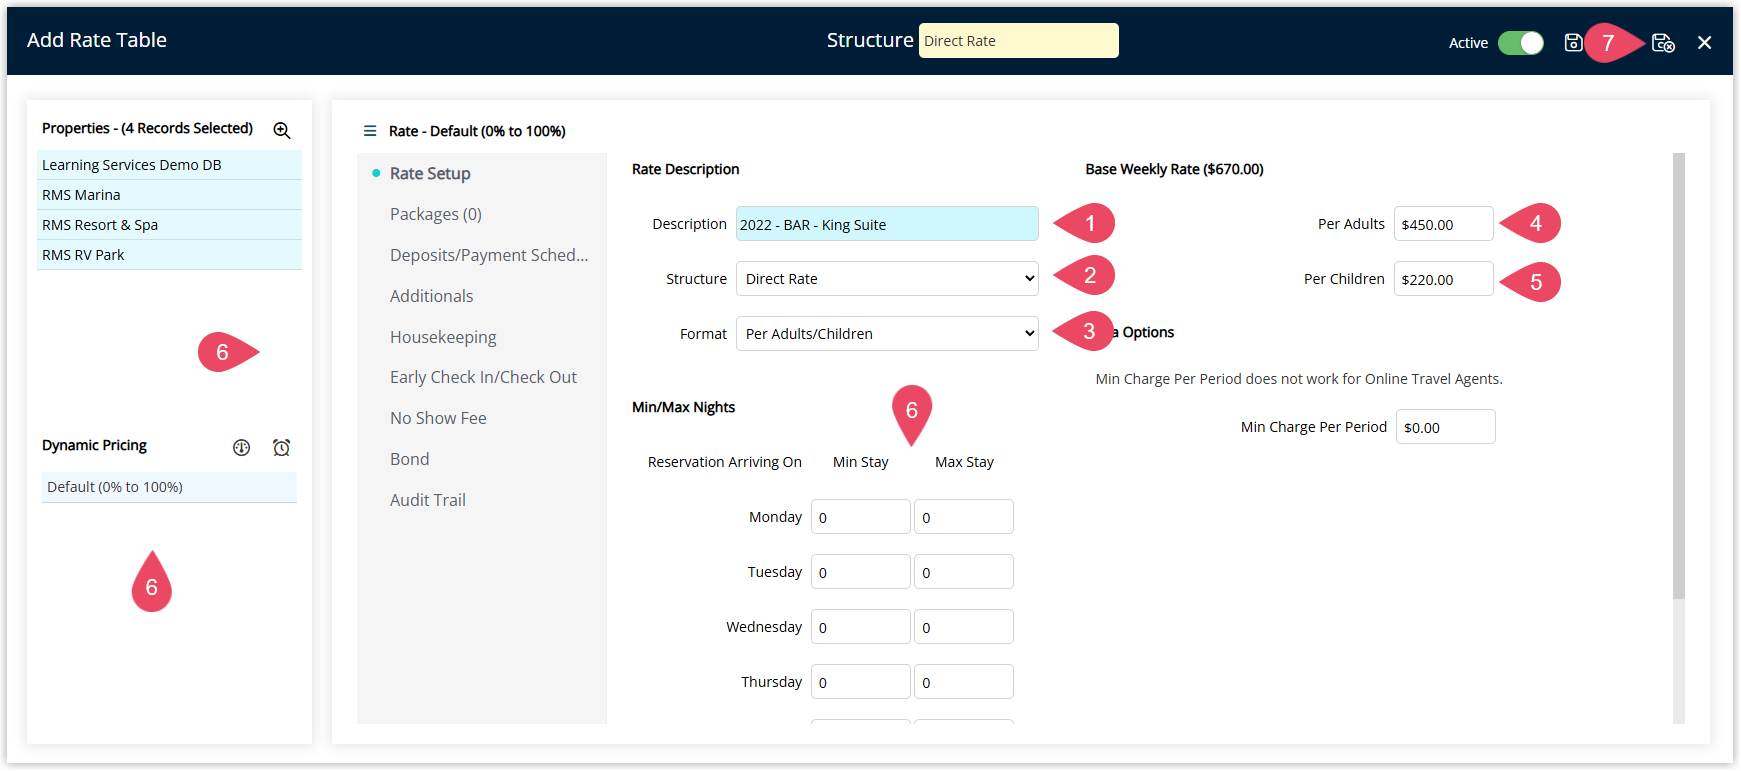Click the Save icon in header
The height and width of the screenshot is (771, 1741).
(1573, 42)
